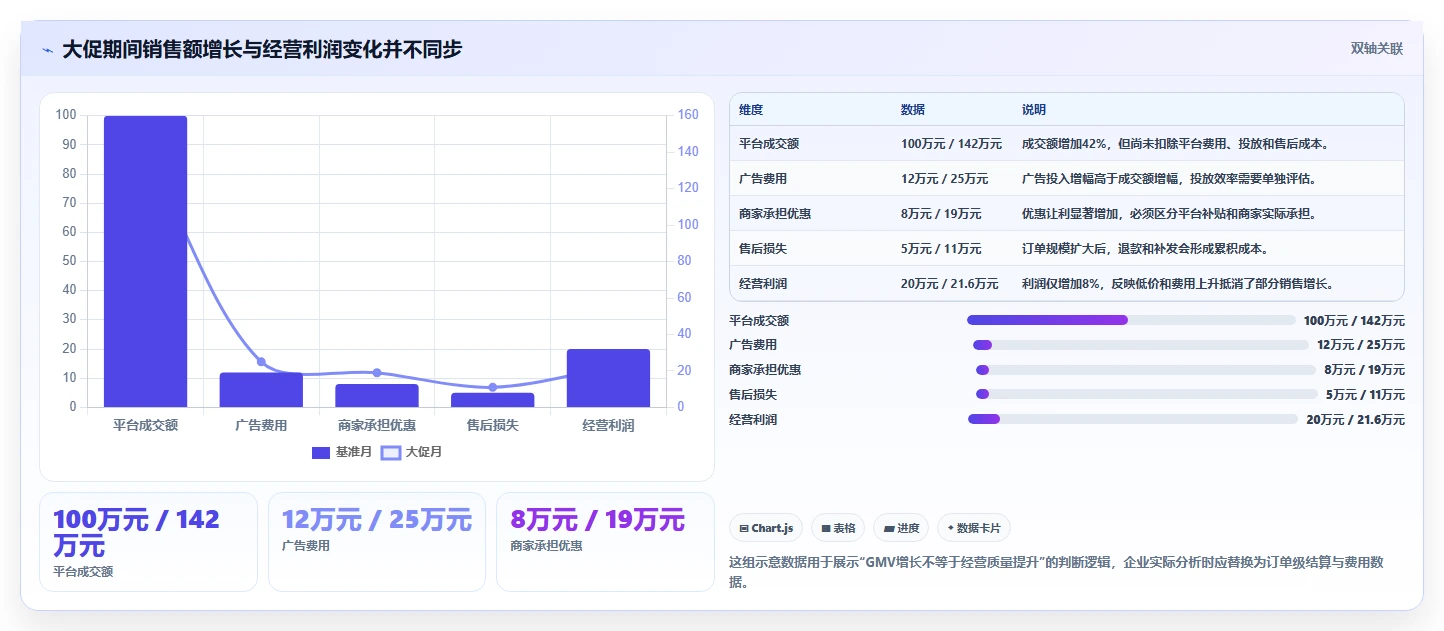1444x631 pixels.
Task: Click the footnote text about GMV增长
Action: pyautogui.click(x=1057, y=572)
